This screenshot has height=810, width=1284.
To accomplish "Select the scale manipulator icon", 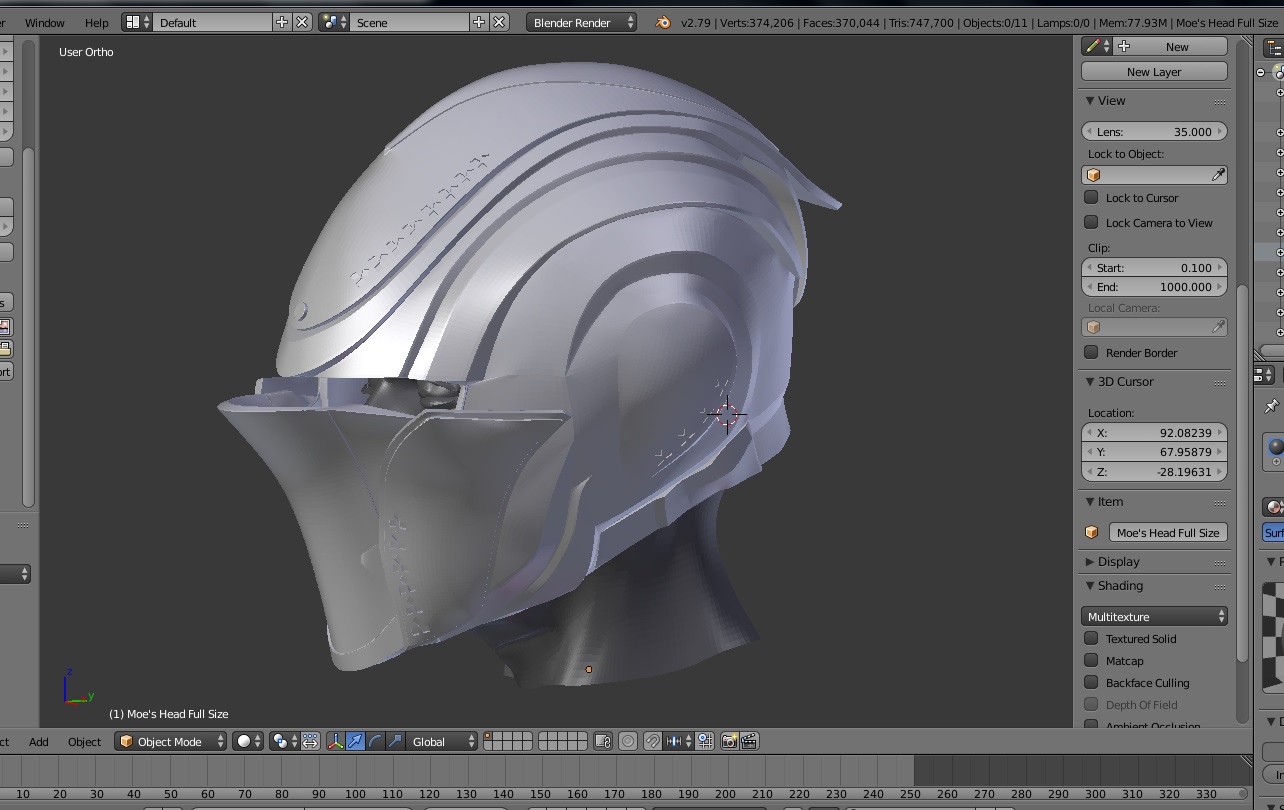I will pos(395,742).
